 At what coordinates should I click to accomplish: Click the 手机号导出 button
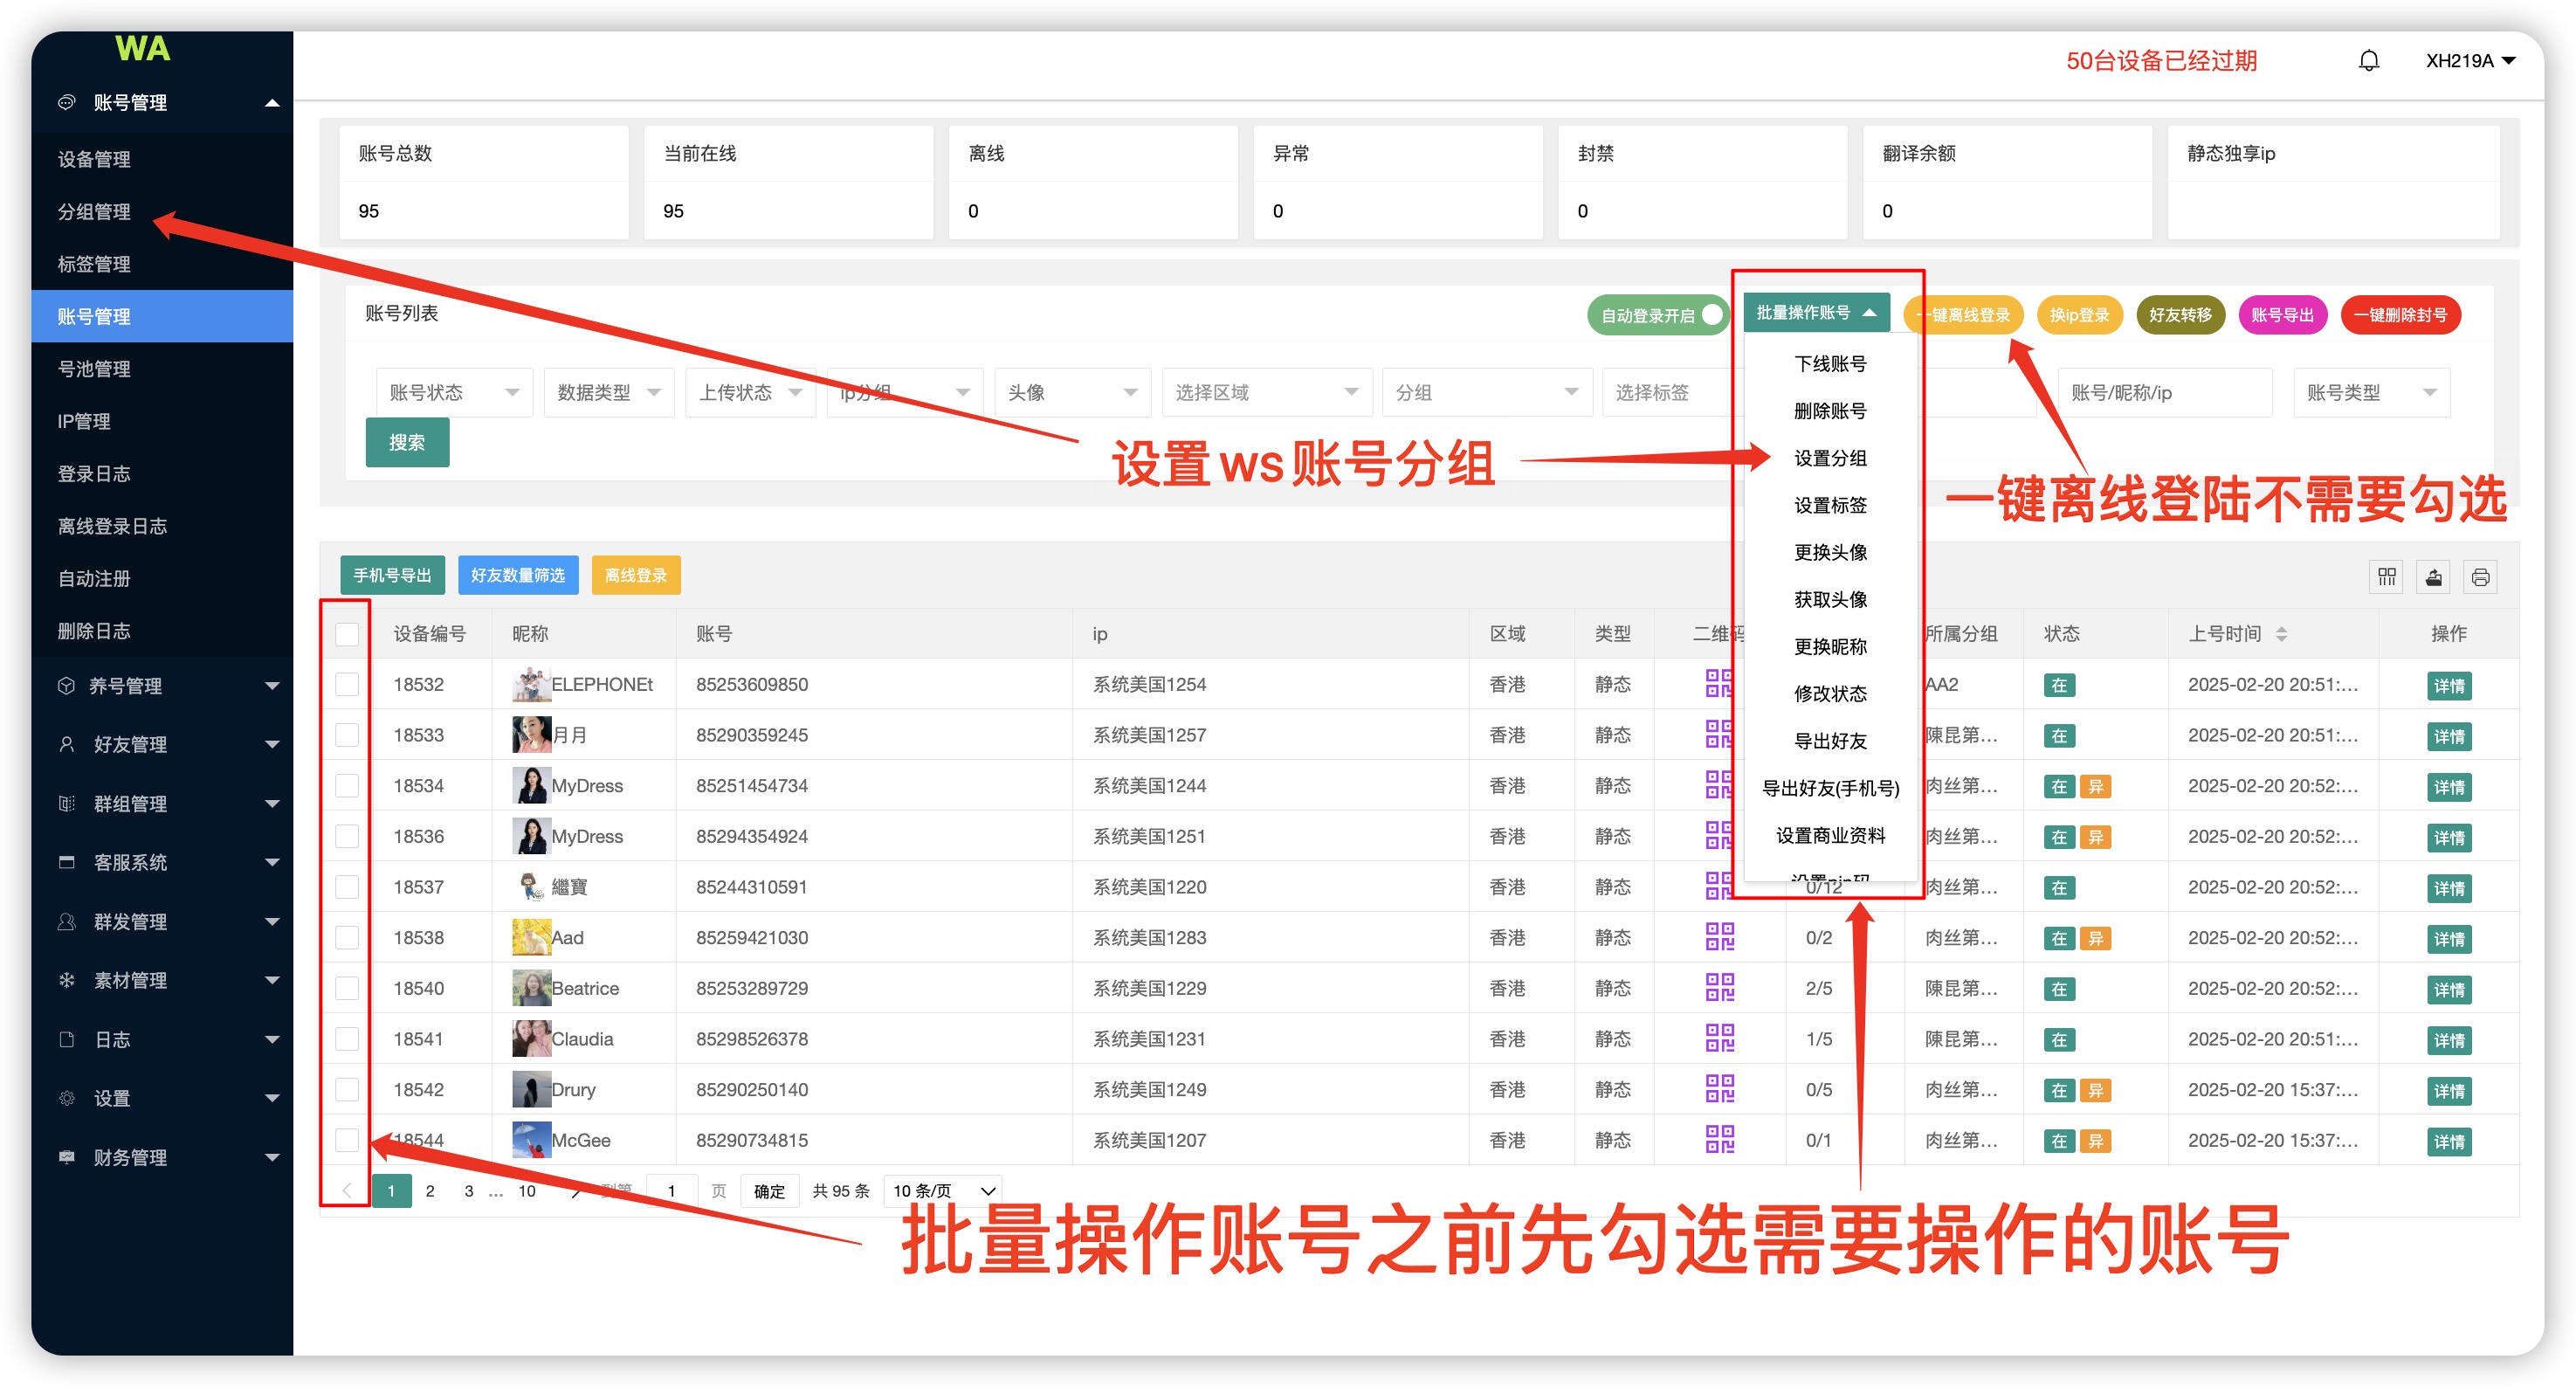pos(392,575)
